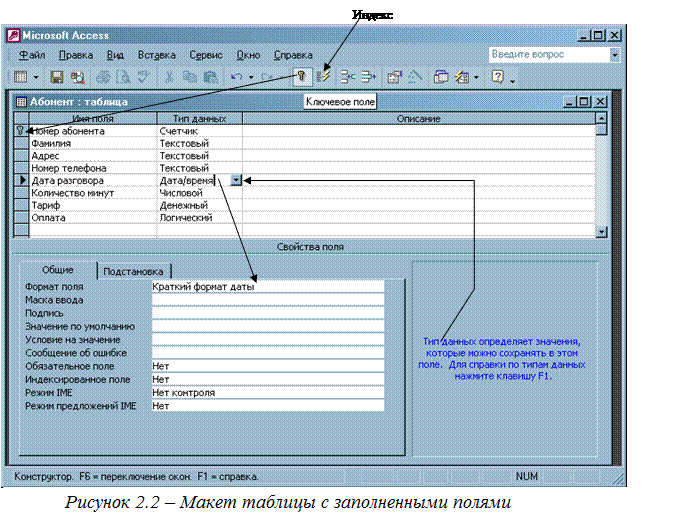The width and height of the screenshot is (685, 523).
Task: Open the Вставка menu
Action: (156, 55)
